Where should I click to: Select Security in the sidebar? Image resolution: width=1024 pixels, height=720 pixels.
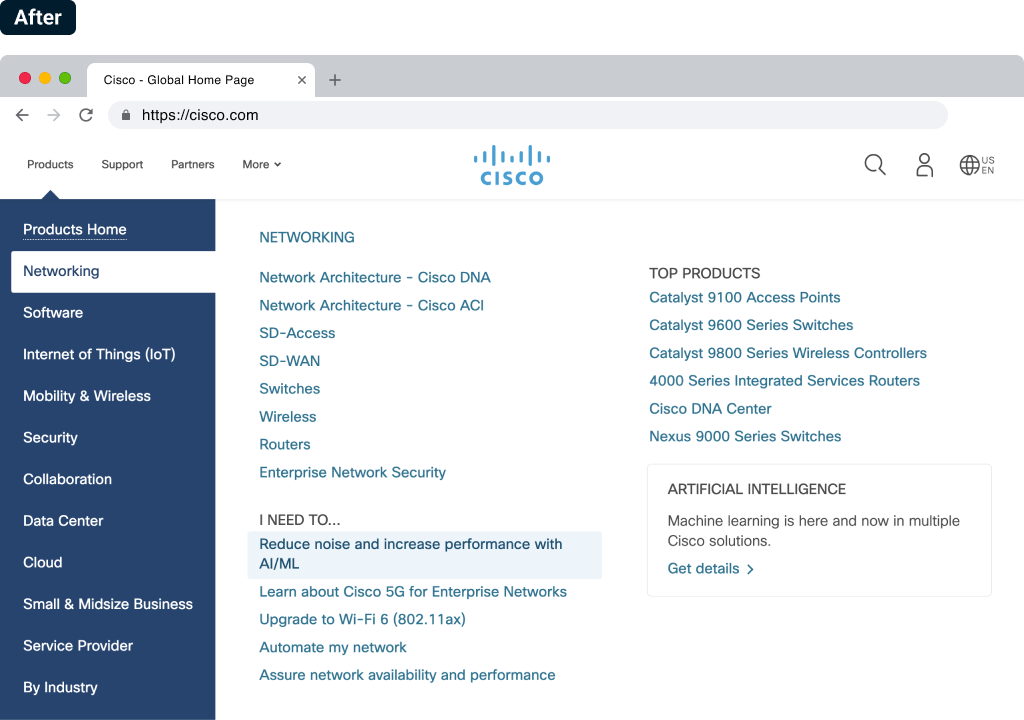50,438
